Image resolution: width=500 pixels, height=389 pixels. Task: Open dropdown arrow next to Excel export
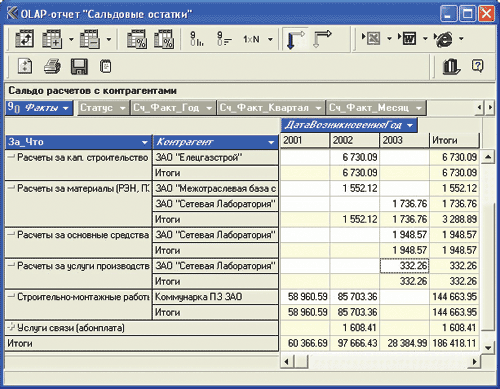389,39
